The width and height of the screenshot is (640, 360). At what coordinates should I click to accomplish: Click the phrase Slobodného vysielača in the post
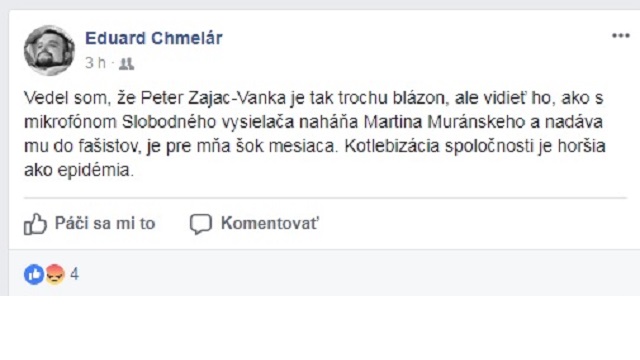pyautogui.click(x=208, y=122)
